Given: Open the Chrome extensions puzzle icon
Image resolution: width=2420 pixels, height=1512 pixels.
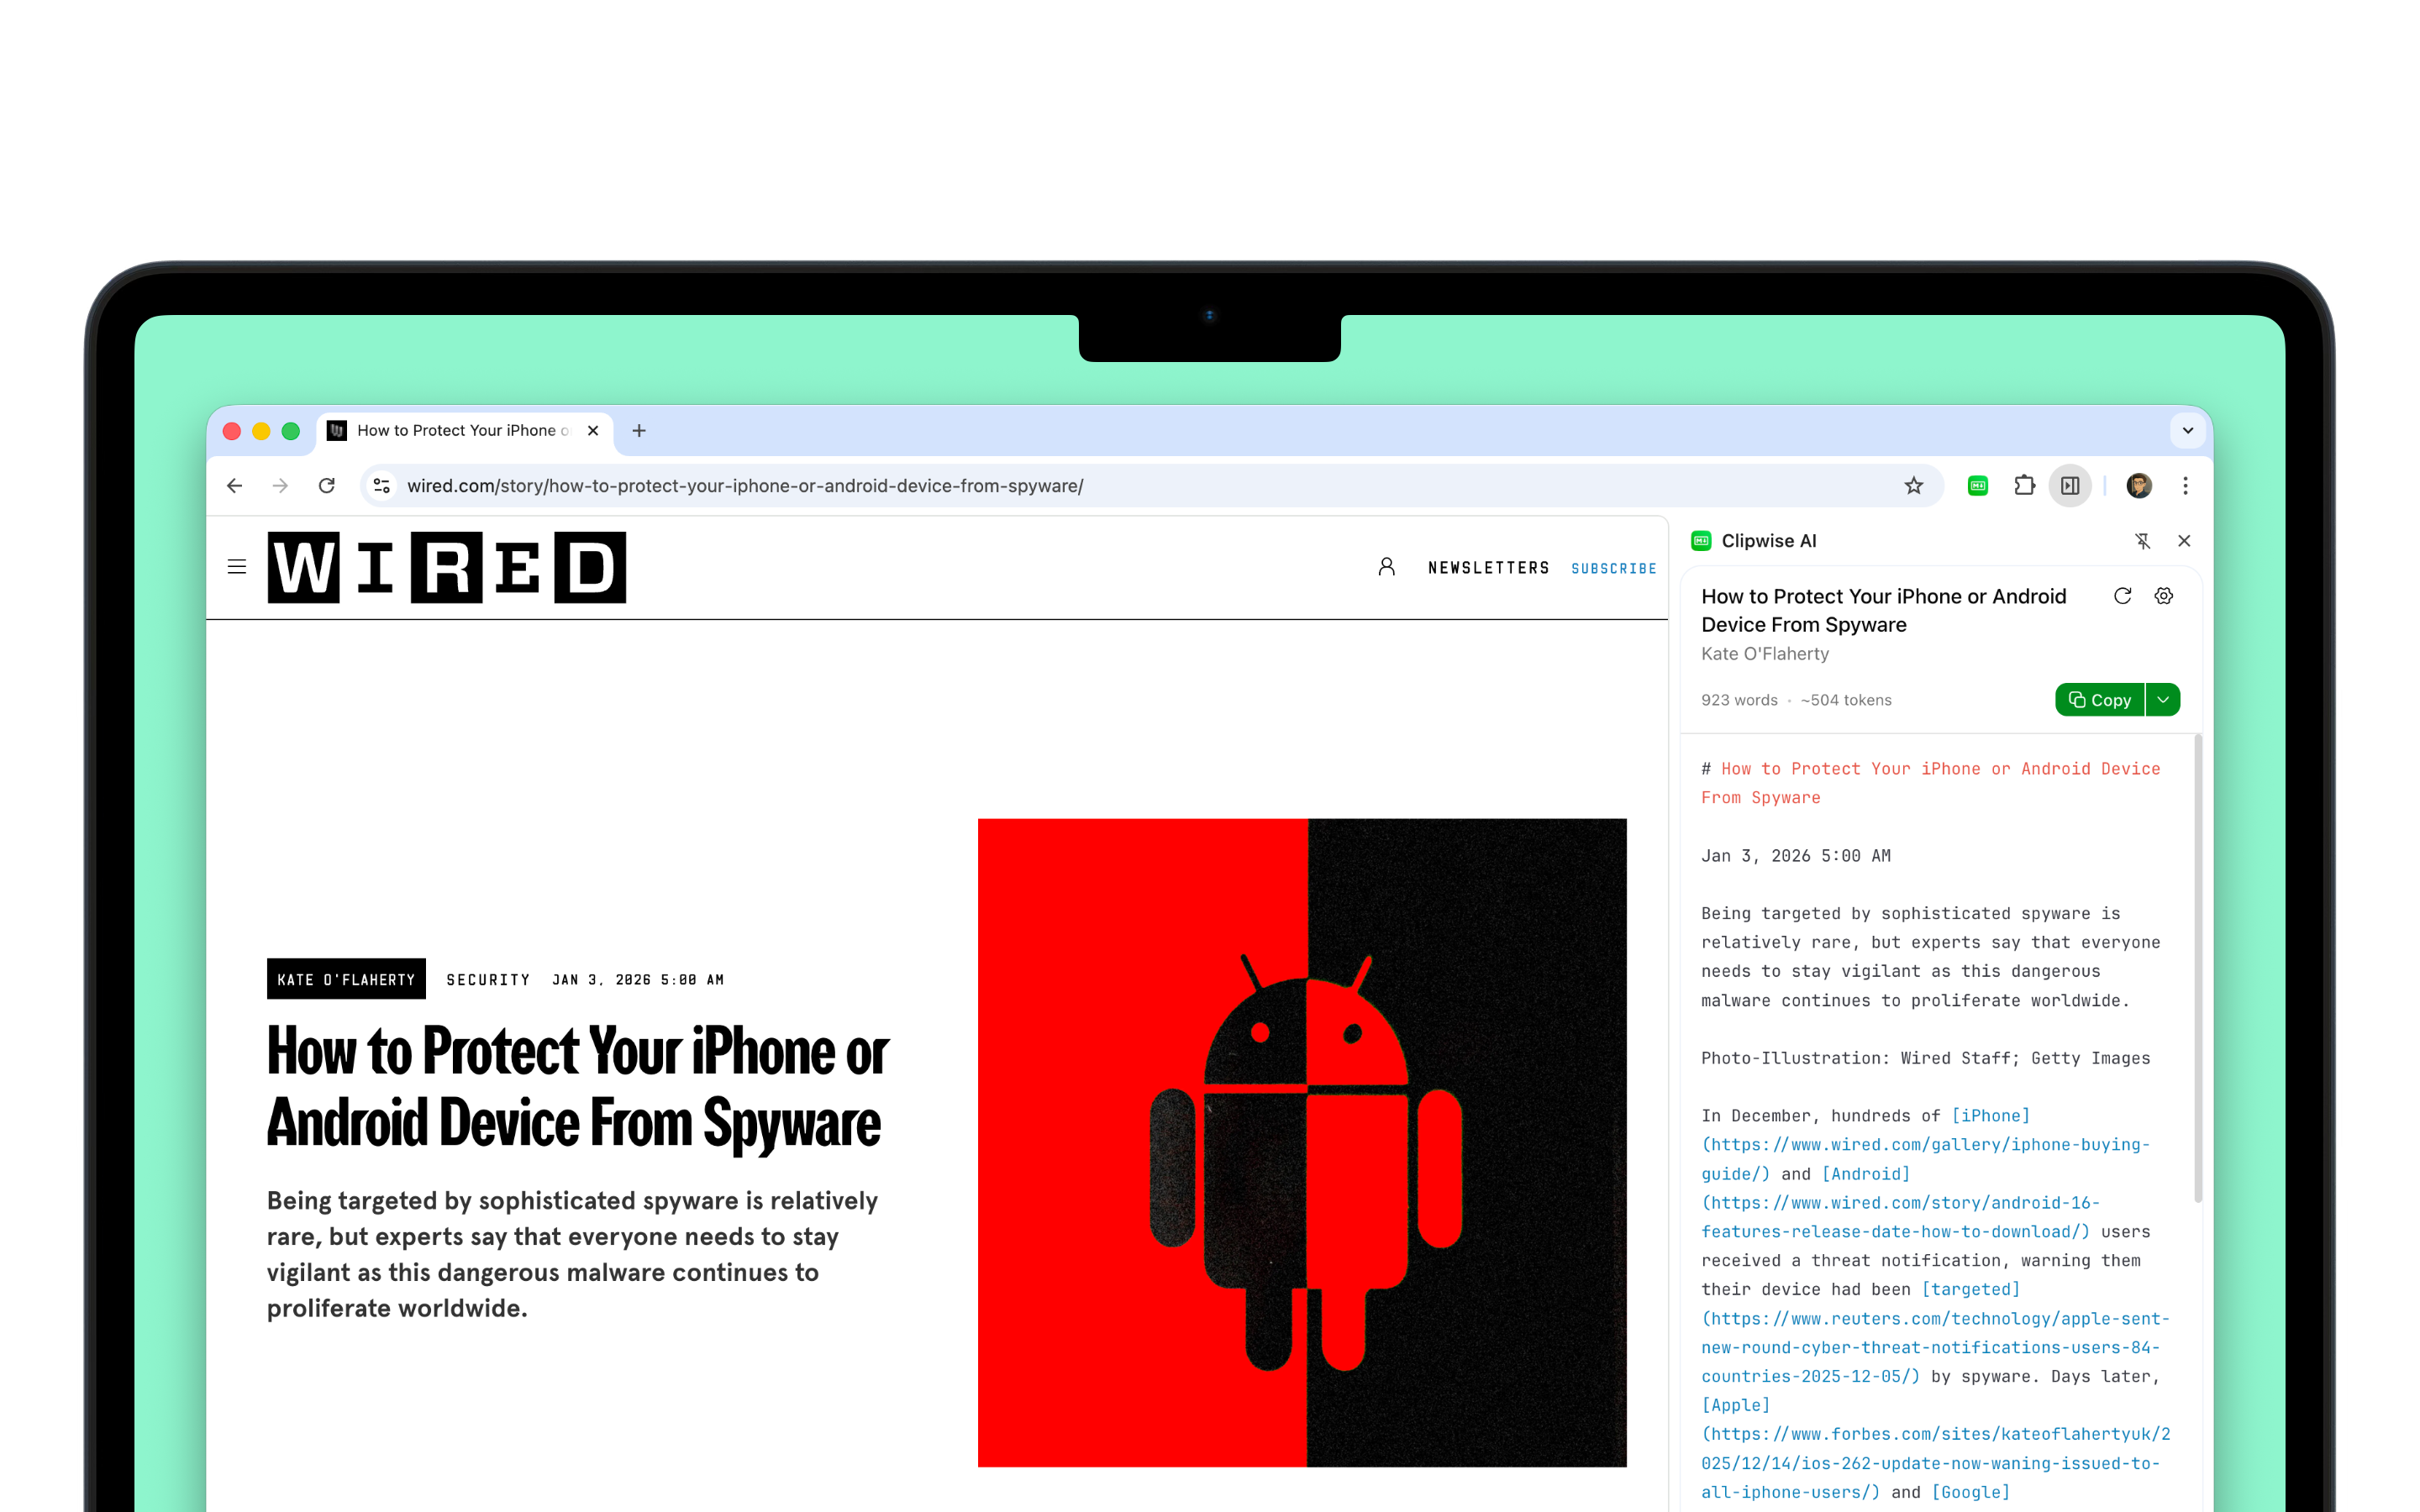Looking at the screenshot, I should pos(2025,486).
